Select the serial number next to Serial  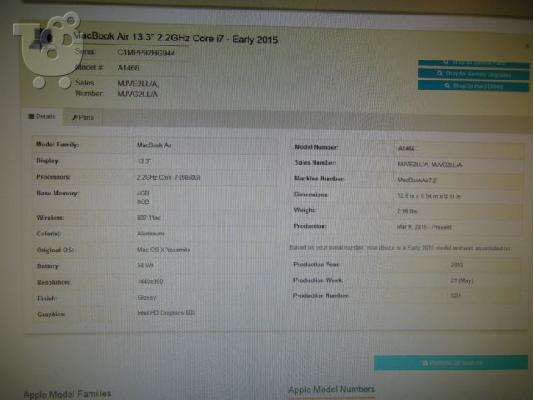point(146,53)
